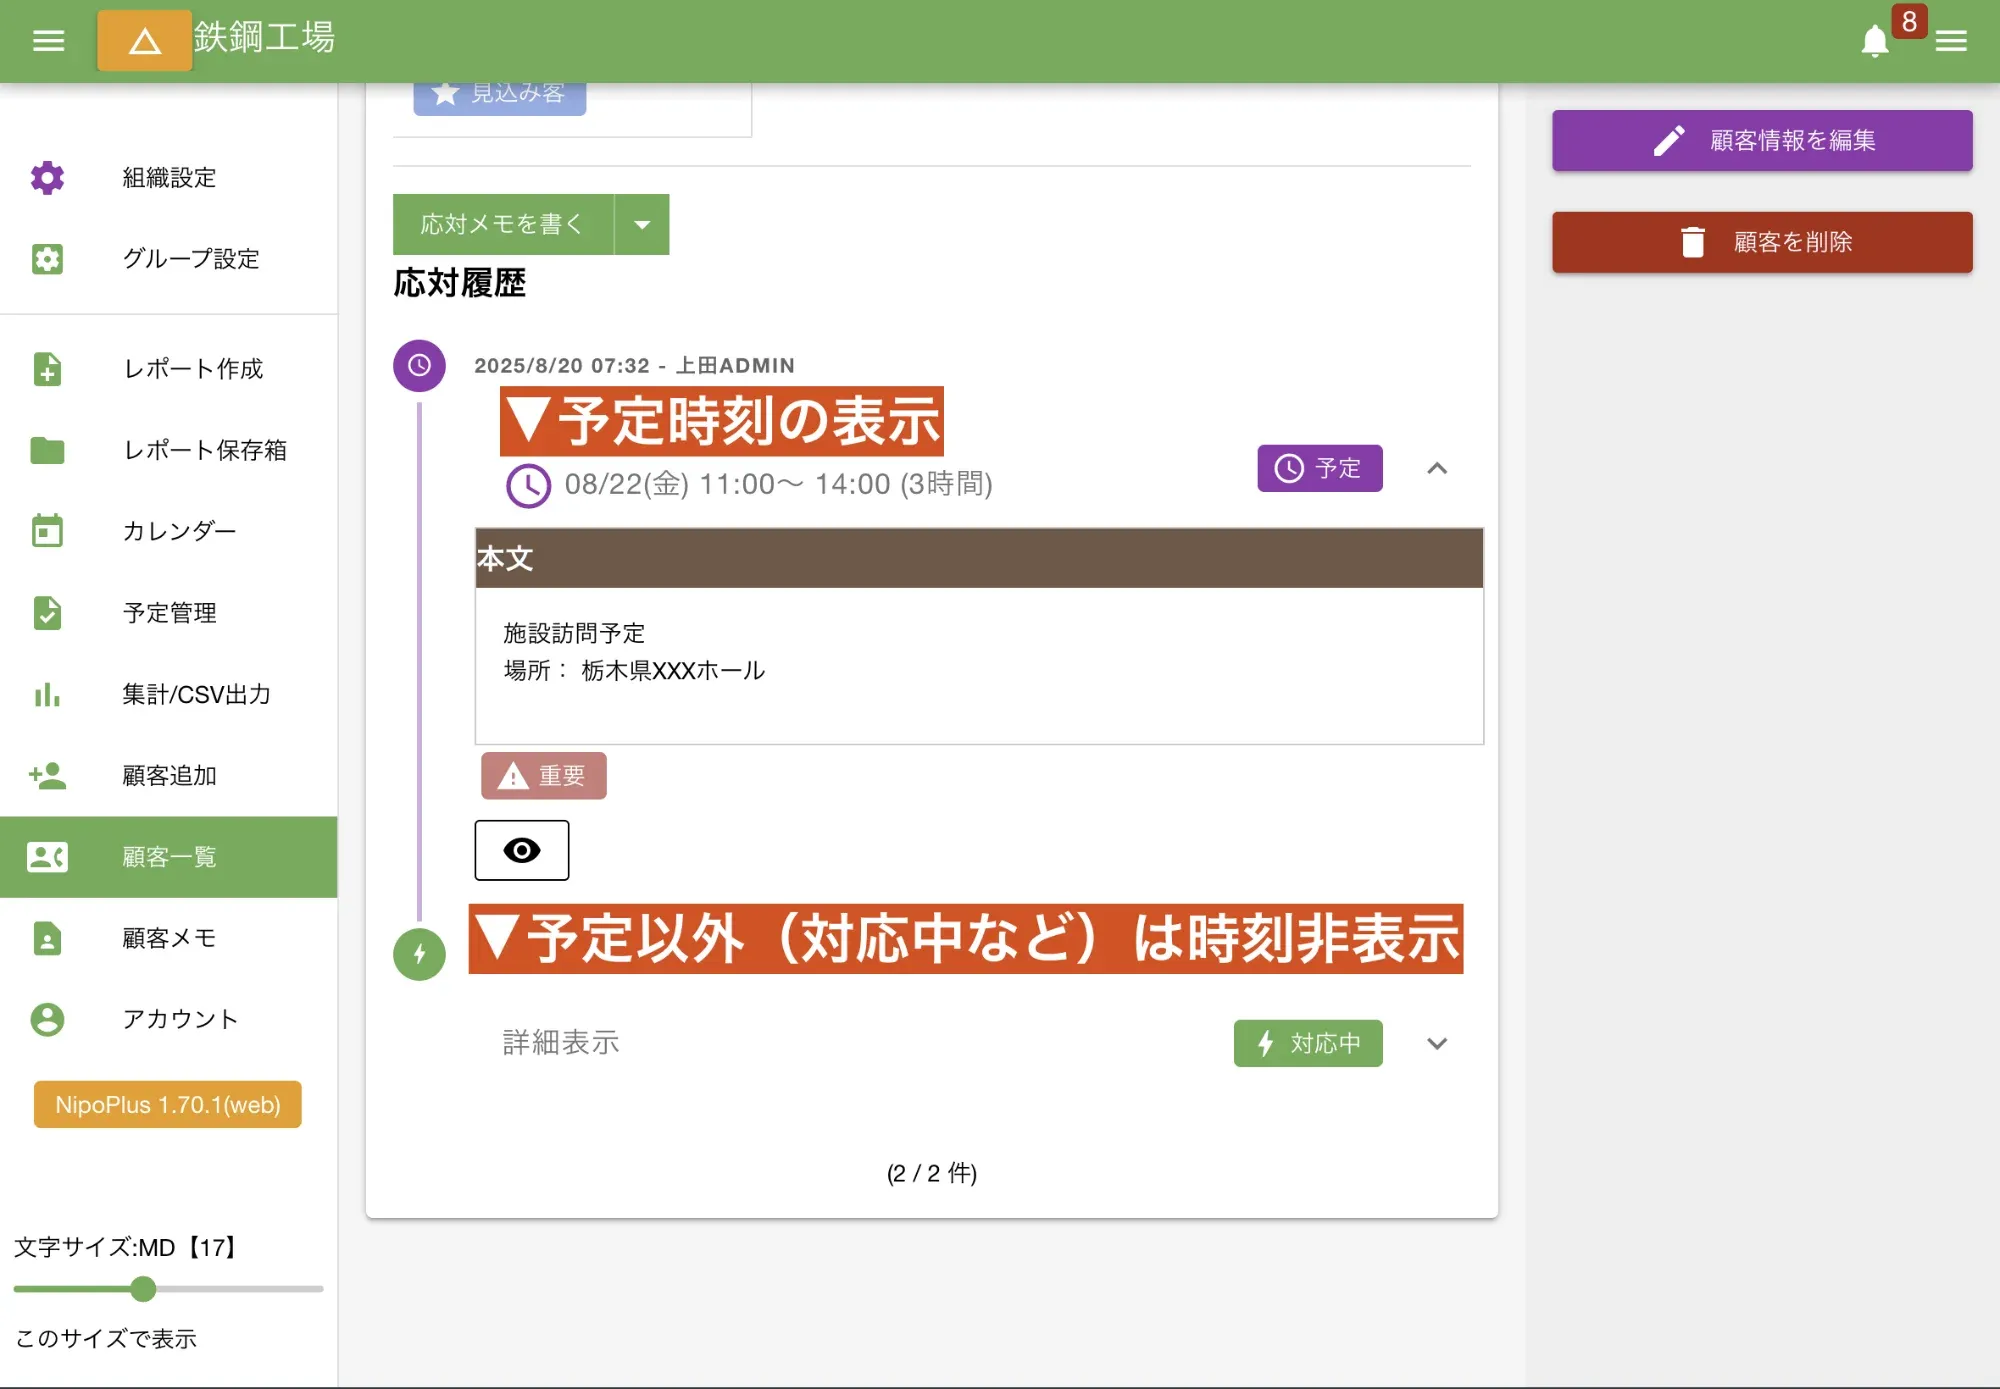This screenshot has width=2000, height=1389.
Task: Toggle the eye visibility button
Action: coord(521,850)
